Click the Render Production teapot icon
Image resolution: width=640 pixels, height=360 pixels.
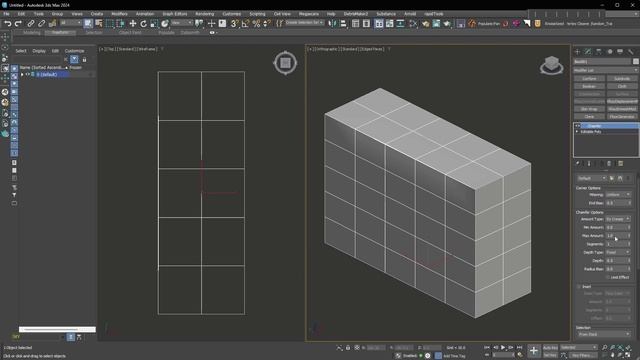(x=447, y=24)
